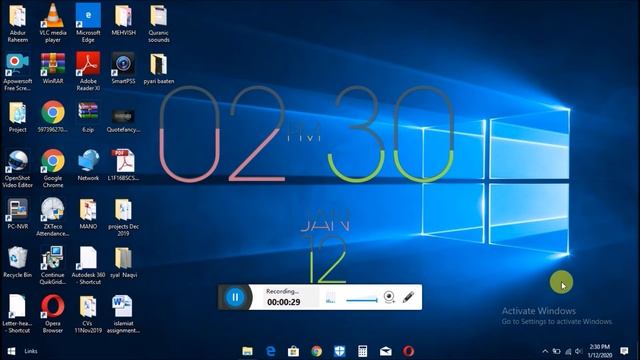Open the pyari baaten folder

(x=158, y=69)
